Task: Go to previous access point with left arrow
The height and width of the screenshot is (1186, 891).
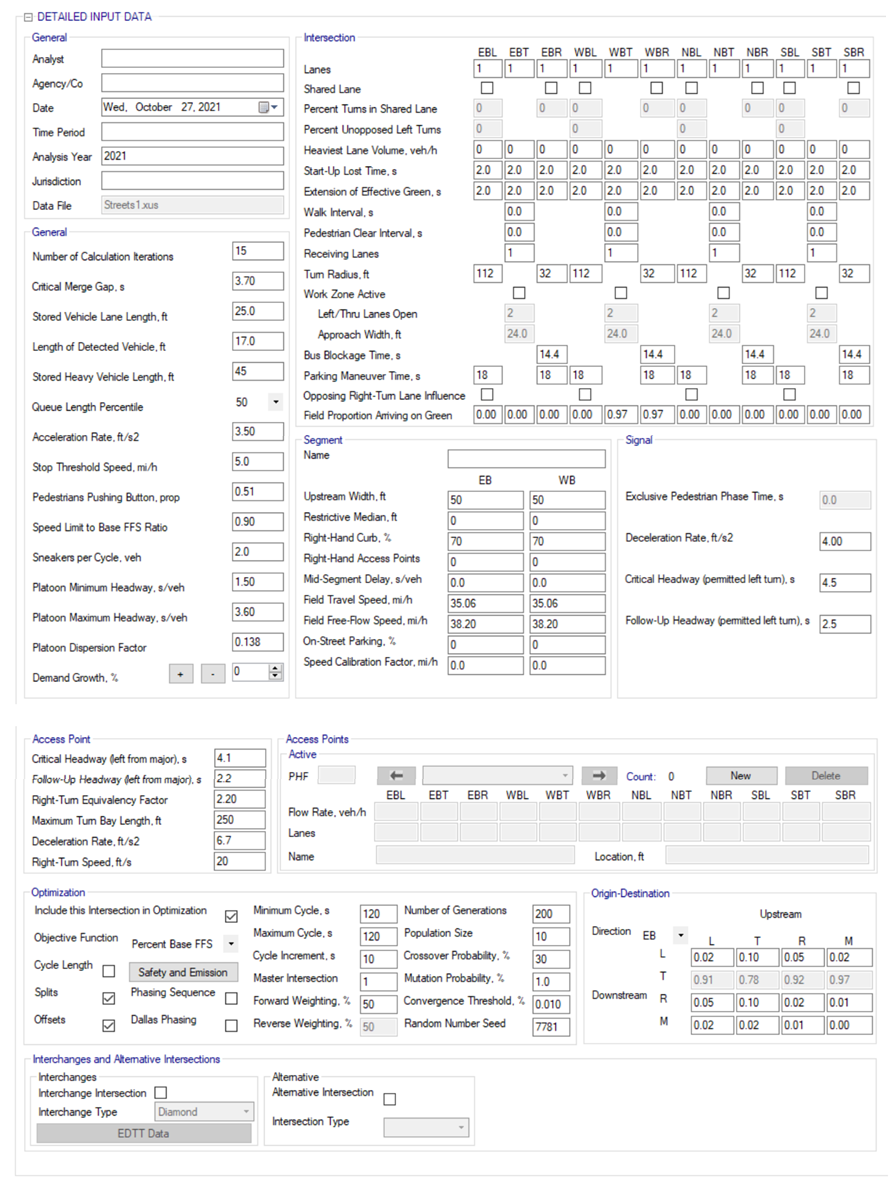Action: pos(397,775)
